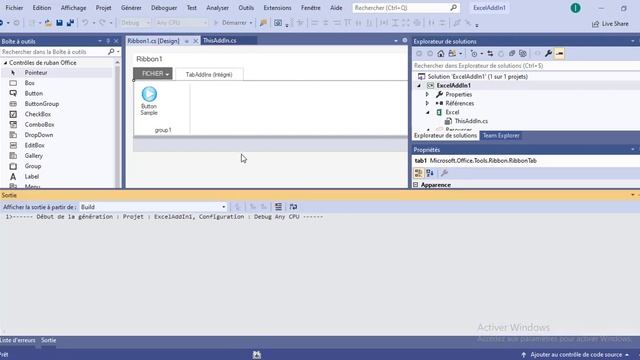The width and height of the screenshot is (640, 360).
Task: Open the Fichier menu
Action: pos(14,8)
